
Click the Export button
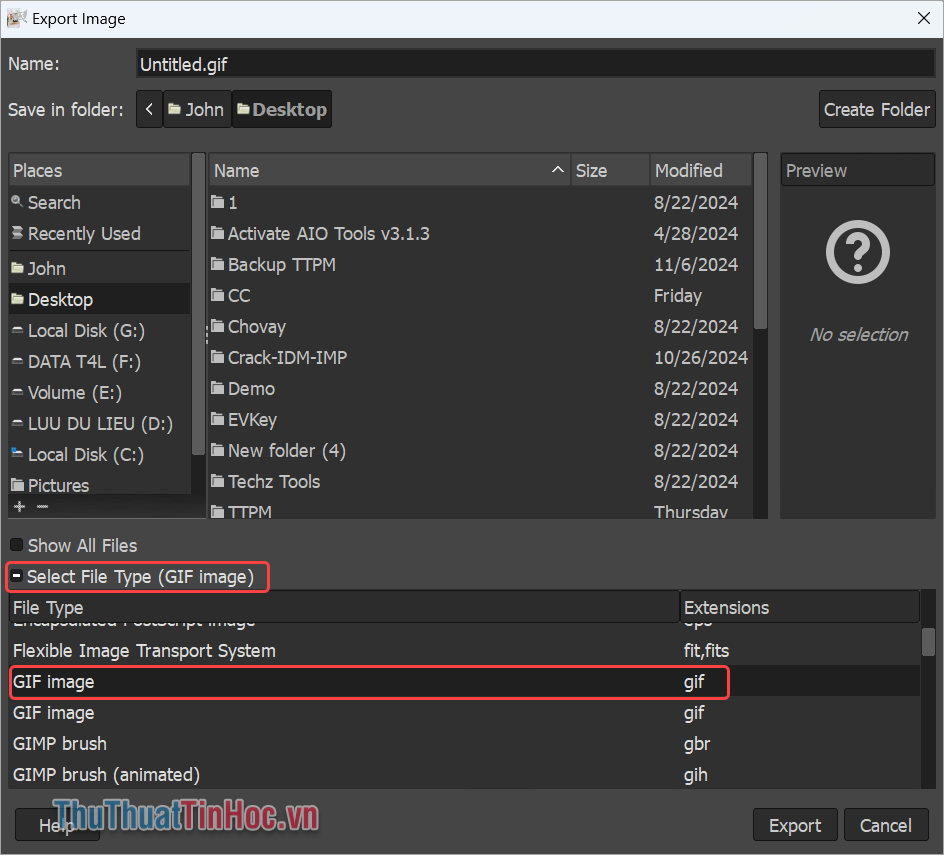[x=795, y=824]
